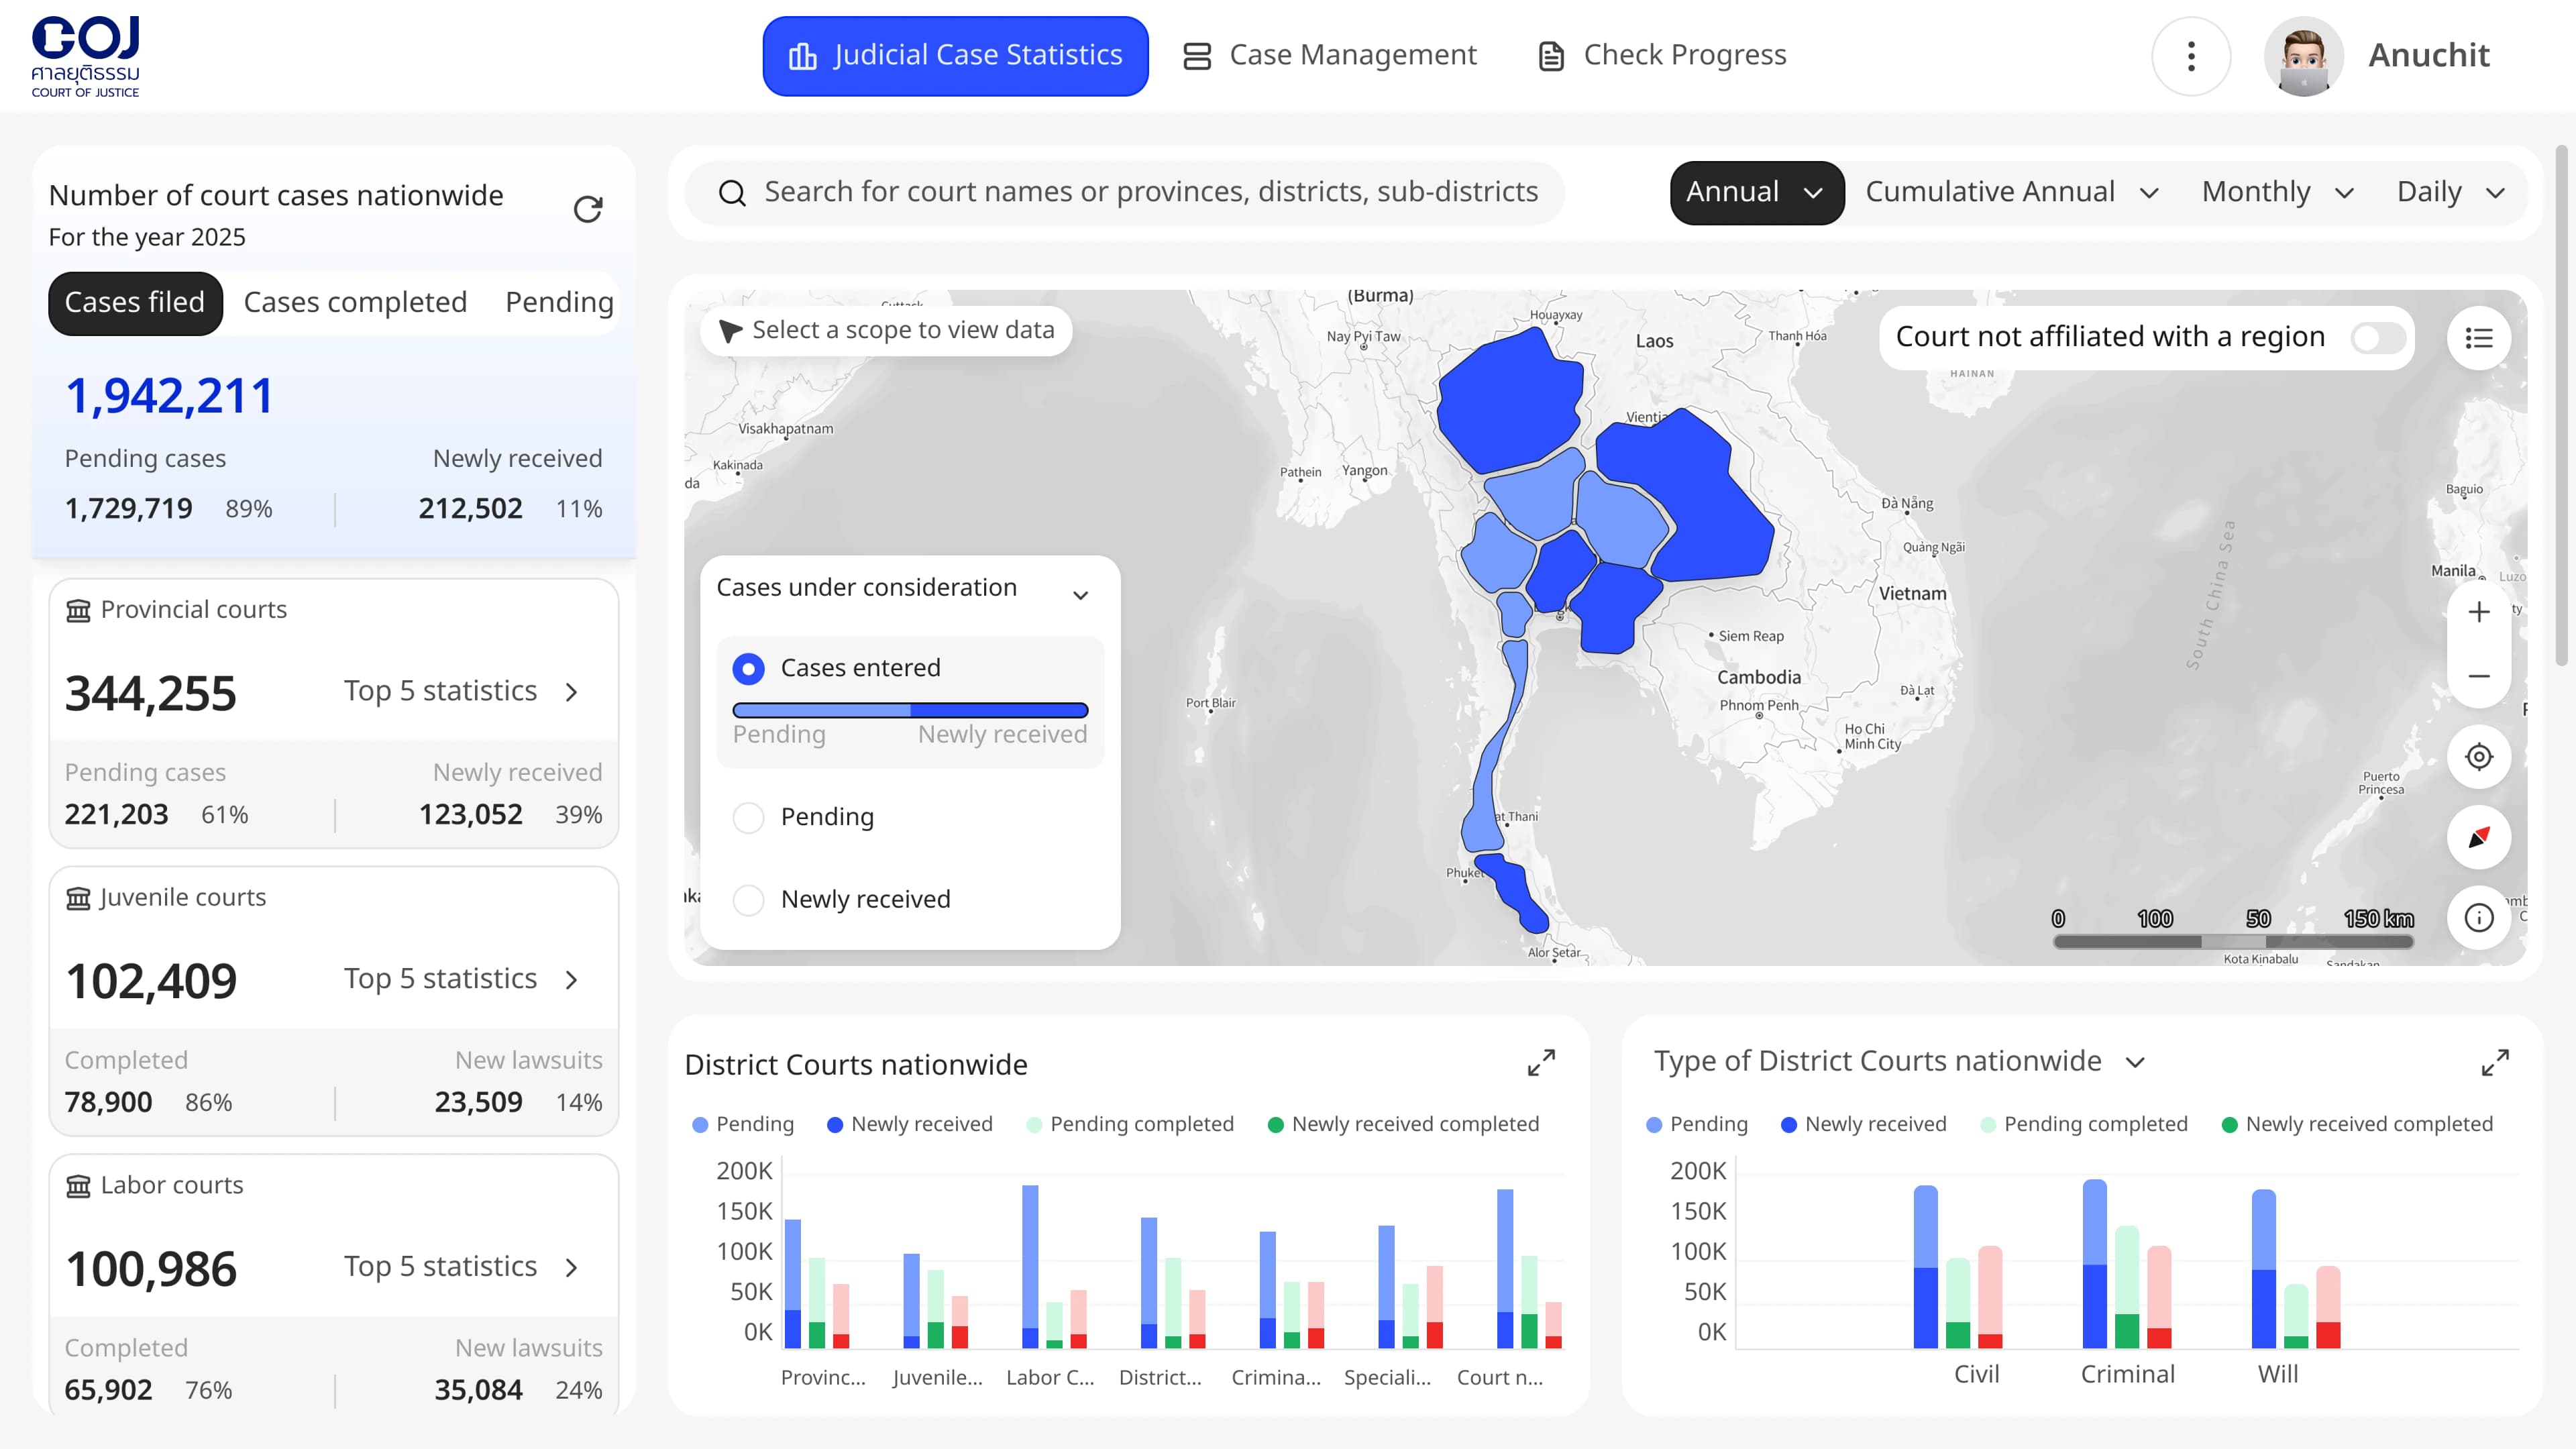
Task: Show map information icon
Action: click(x=2479, y=917)
